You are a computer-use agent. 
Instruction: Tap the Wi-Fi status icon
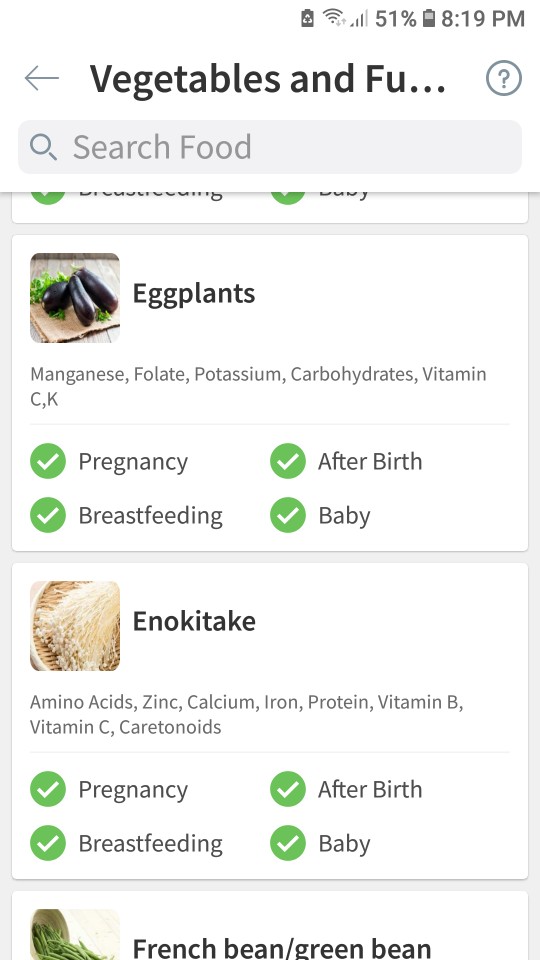[x=336, y=18]
